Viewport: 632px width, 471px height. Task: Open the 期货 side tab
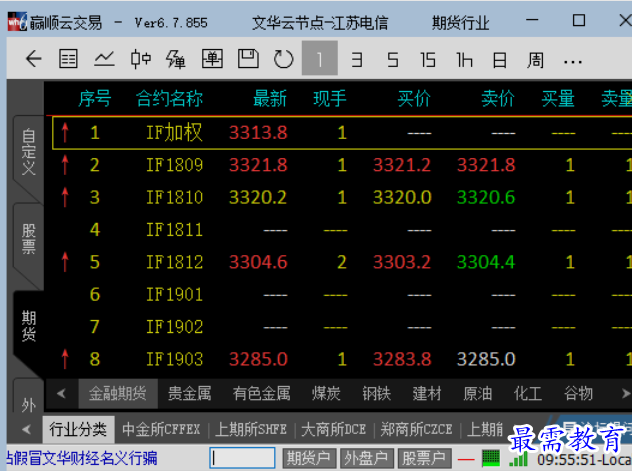tap(29, 326)
